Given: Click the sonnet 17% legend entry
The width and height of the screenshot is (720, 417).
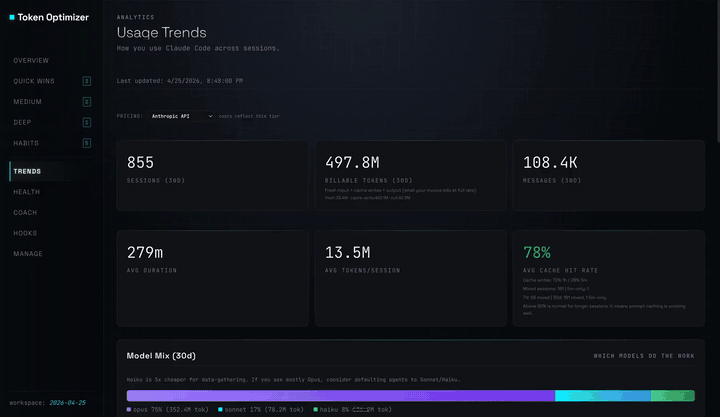Looking at the screenshot, I should (x=261, y=410).
